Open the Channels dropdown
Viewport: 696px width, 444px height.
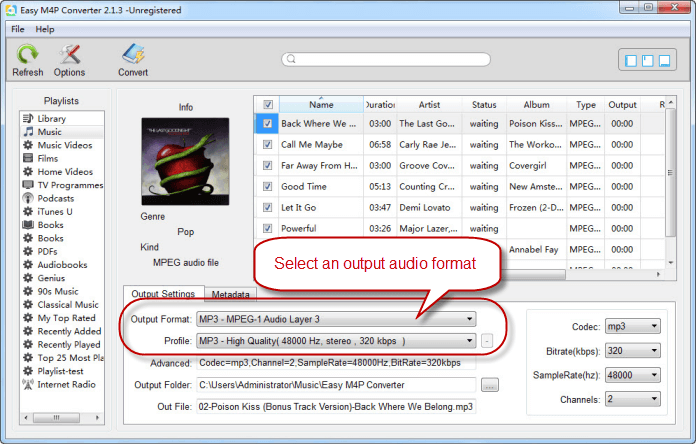pyautogui.click(x=633, y=399)
